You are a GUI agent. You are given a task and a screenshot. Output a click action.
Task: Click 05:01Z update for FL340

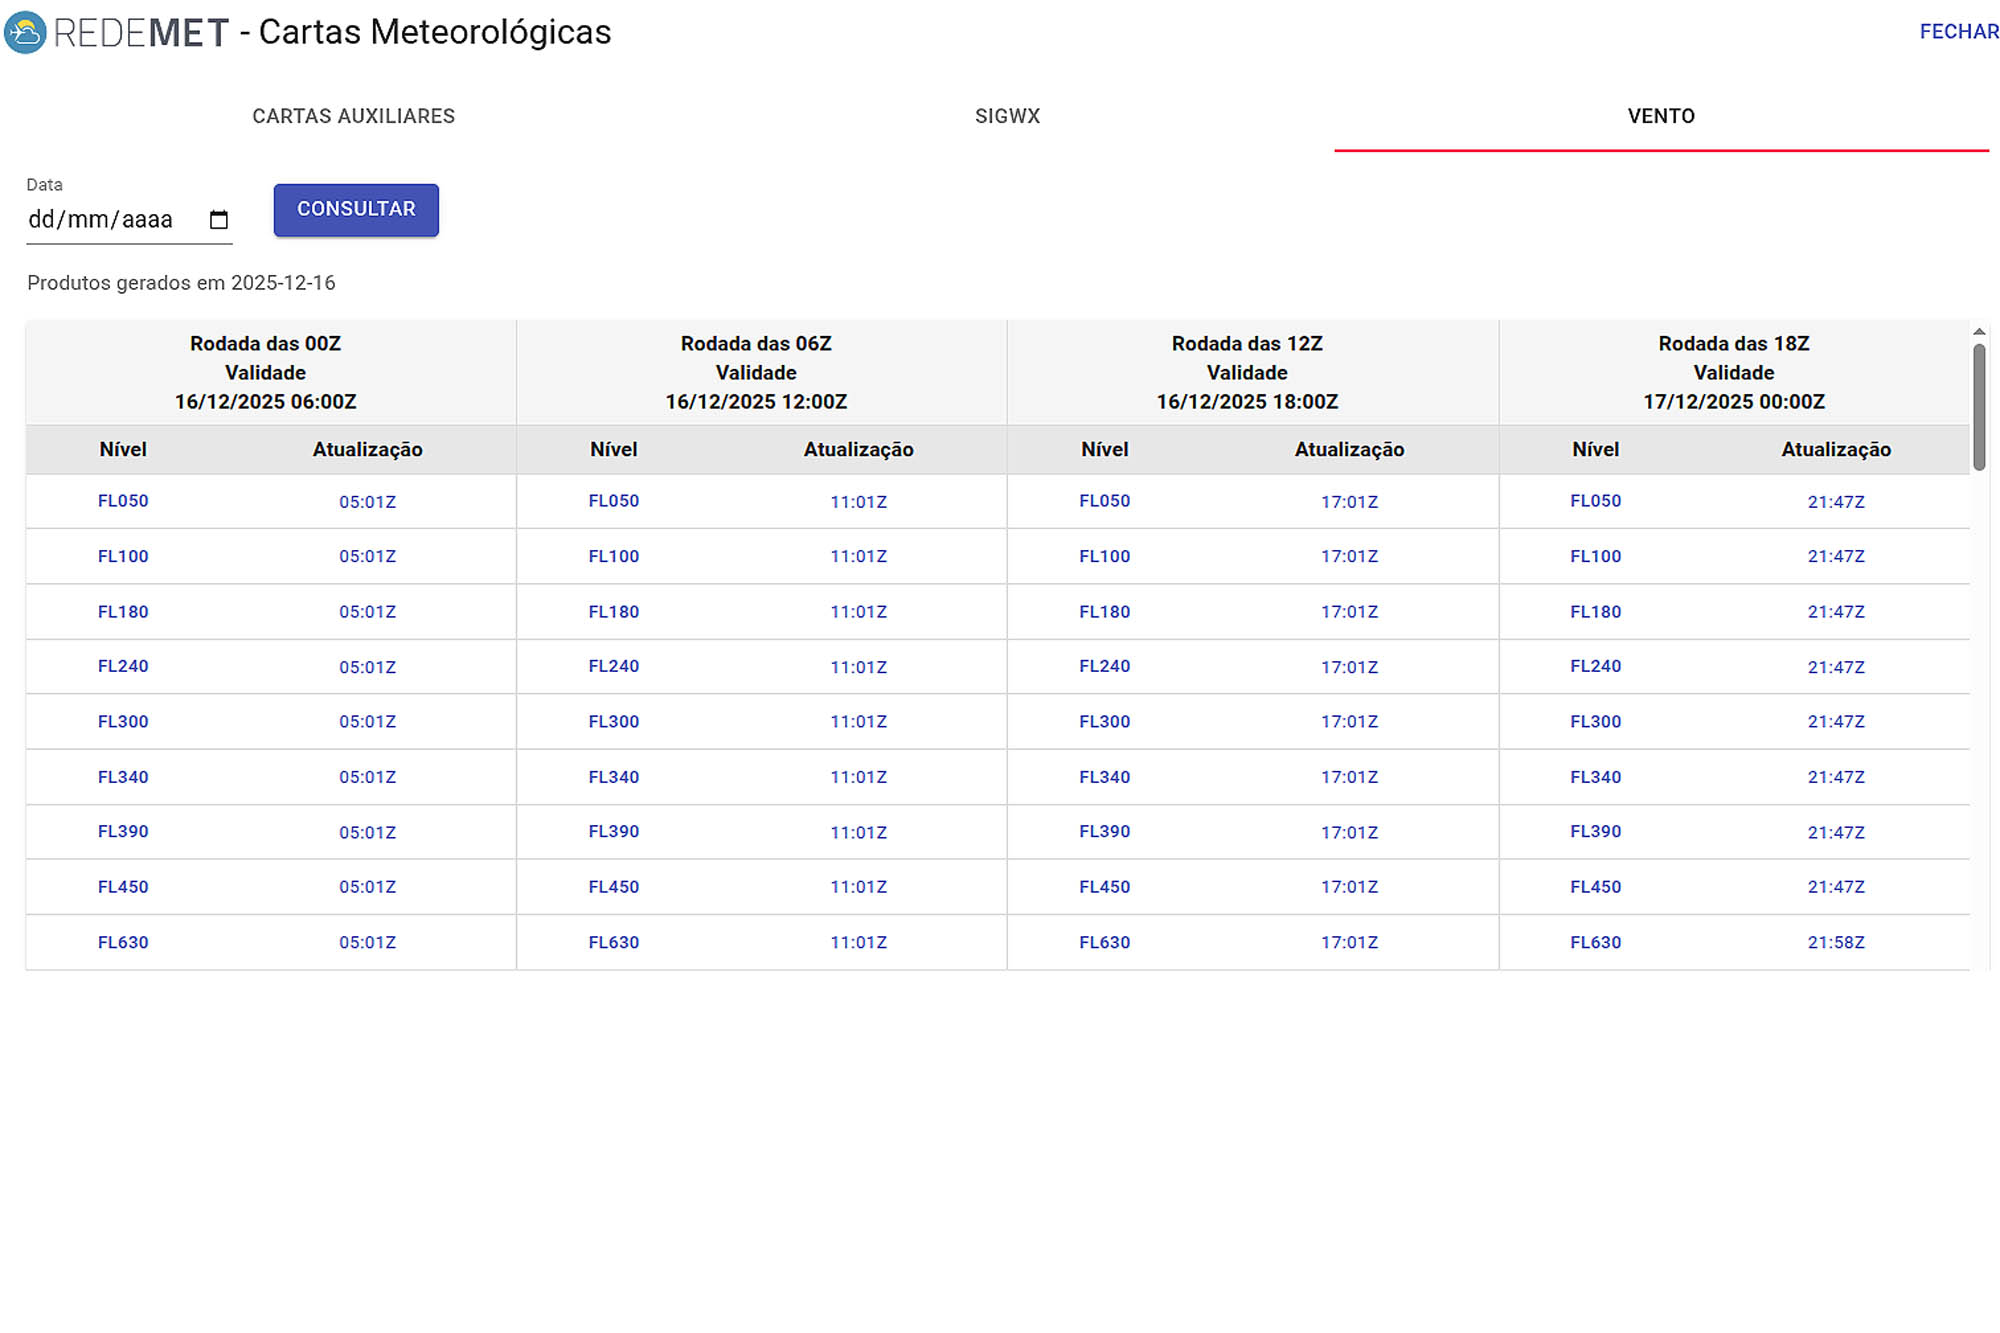[x=367, y=777]
